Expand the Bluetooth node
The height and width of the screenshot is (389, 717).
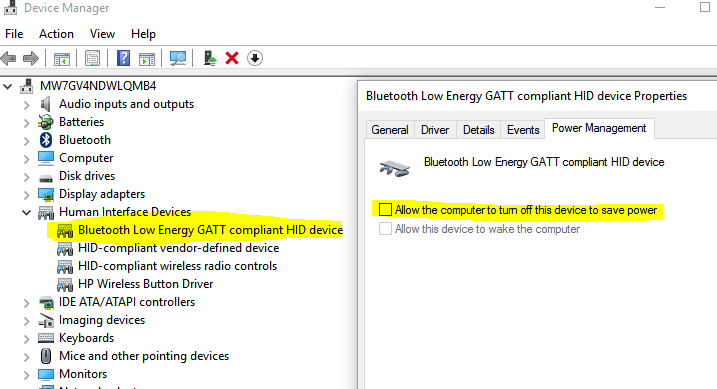coord(27,141)
